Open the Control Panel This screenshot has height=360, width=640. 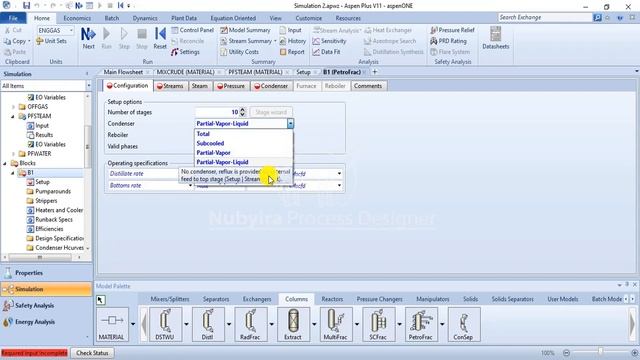pyautogui.click(x=193, y=30)
